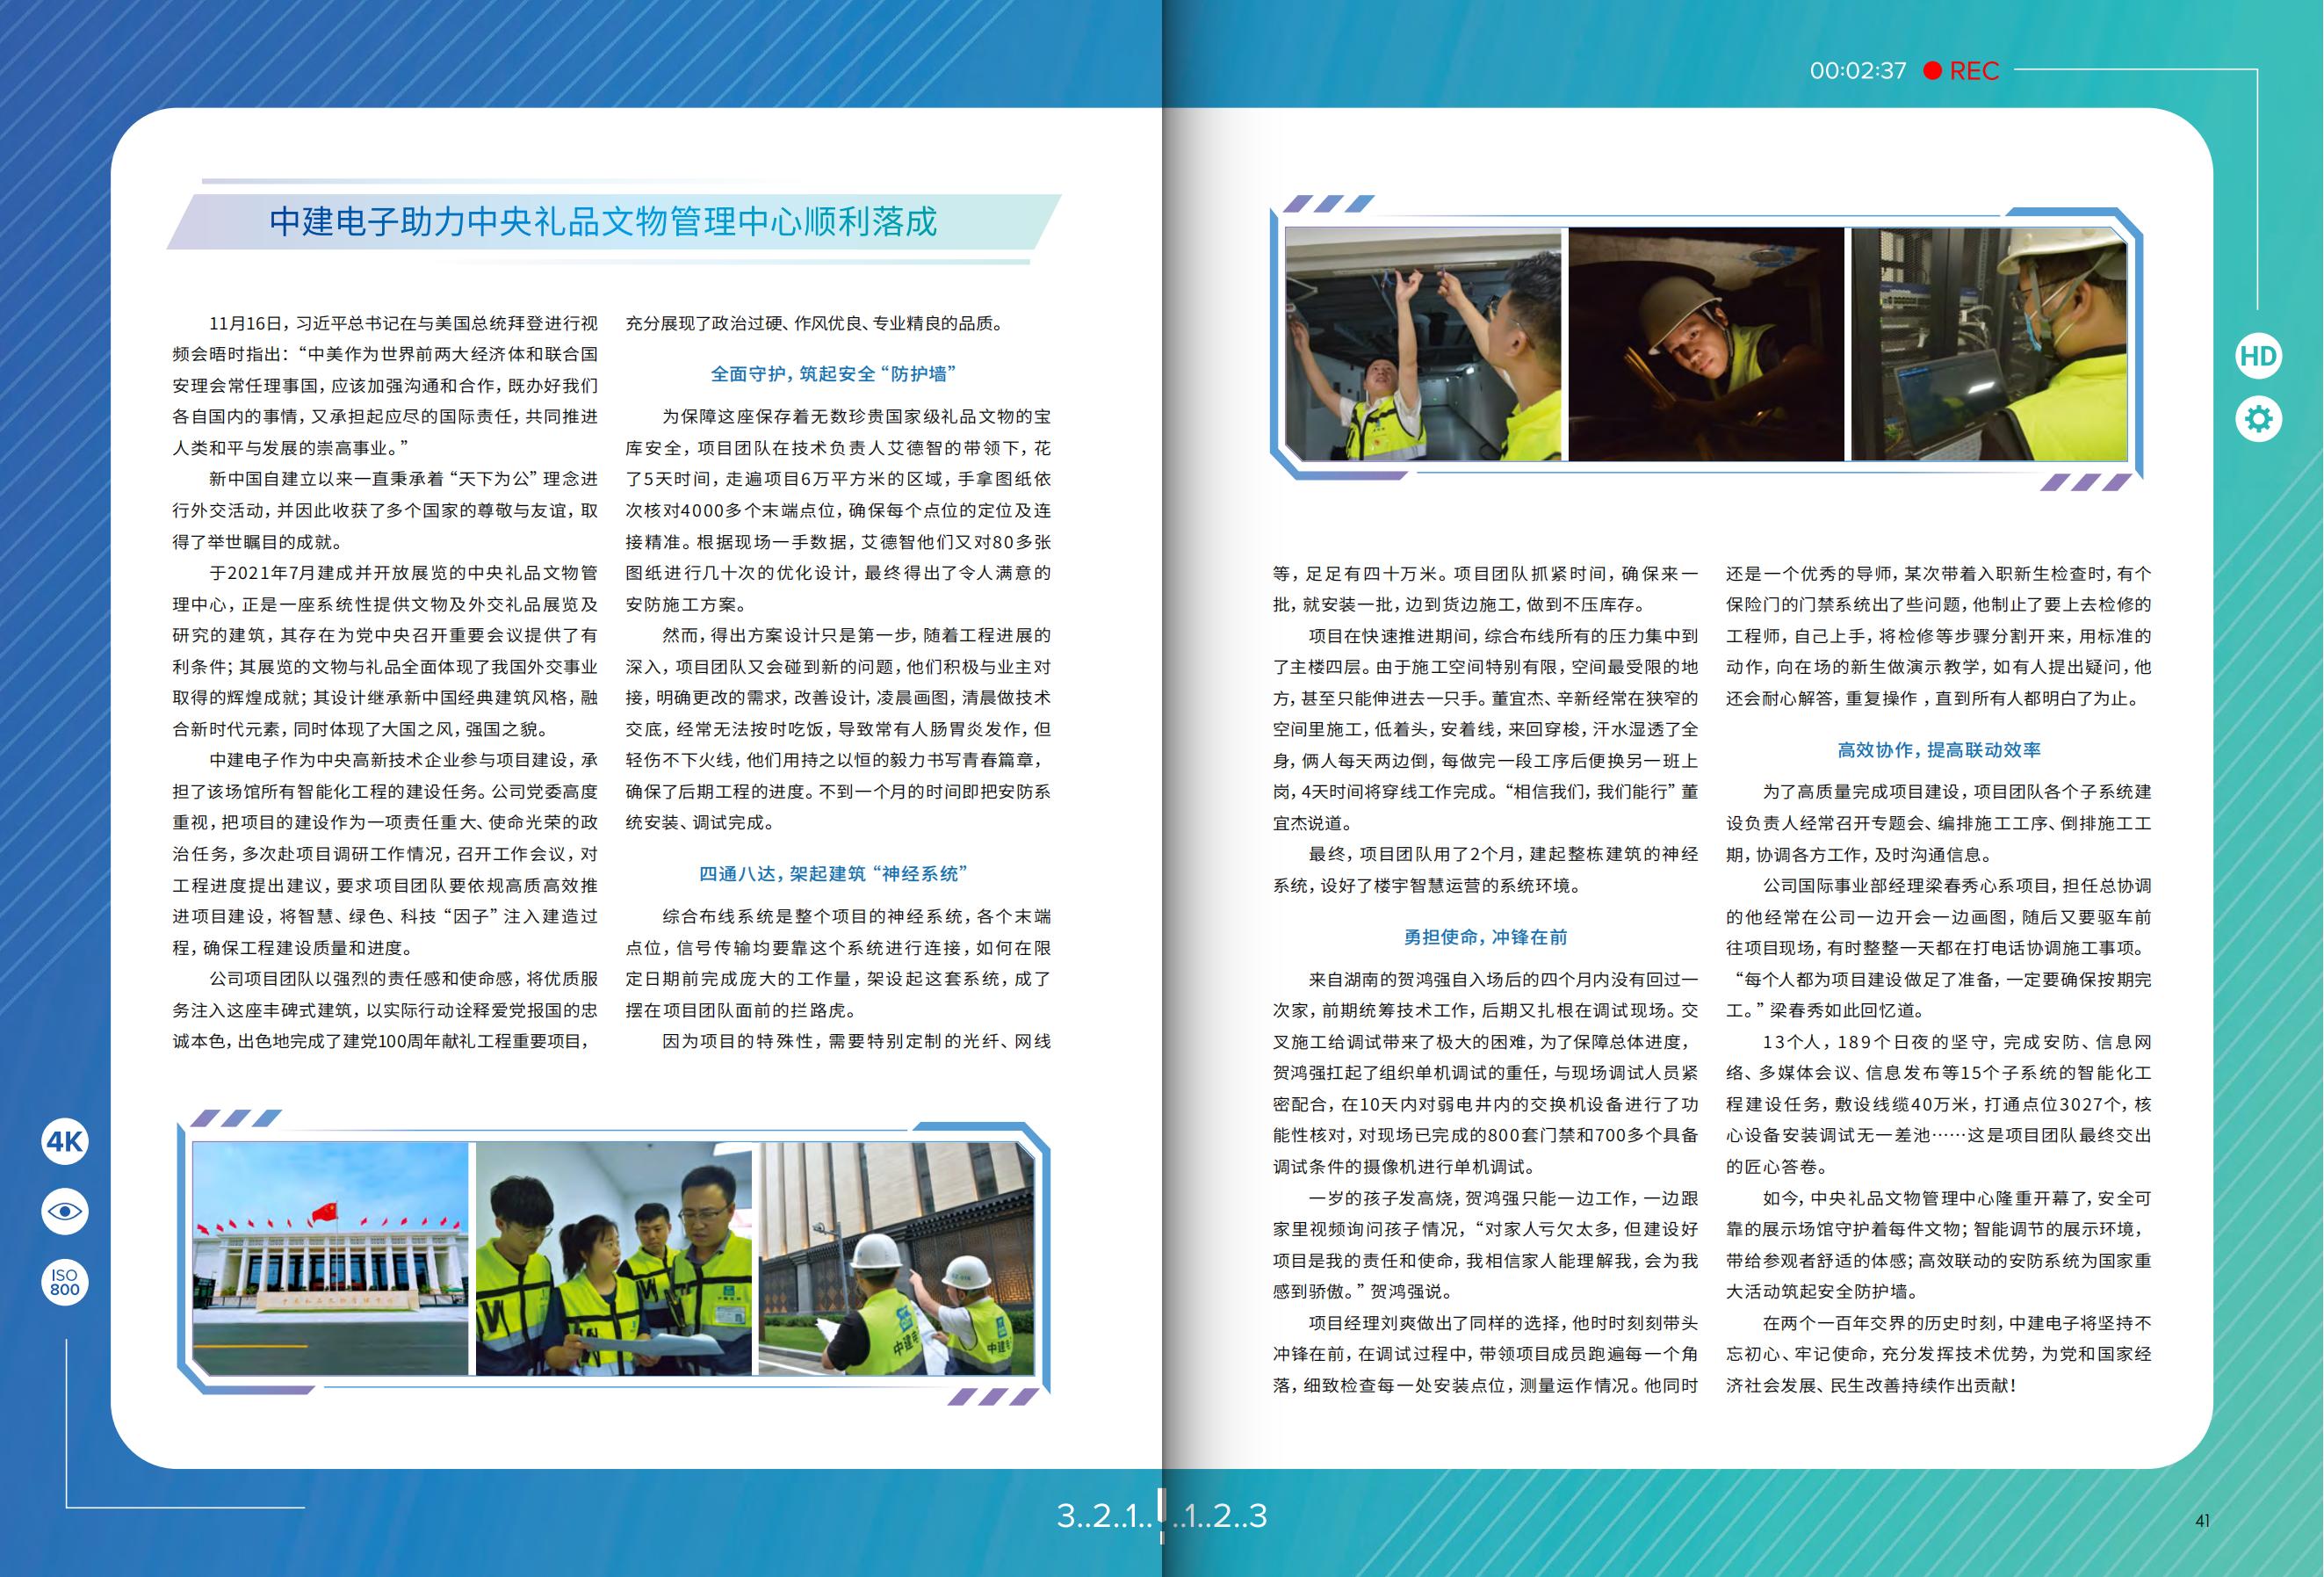Click photo of two workers in white helmets
2324x1577 pixels.
click(x=896, y=1258)
